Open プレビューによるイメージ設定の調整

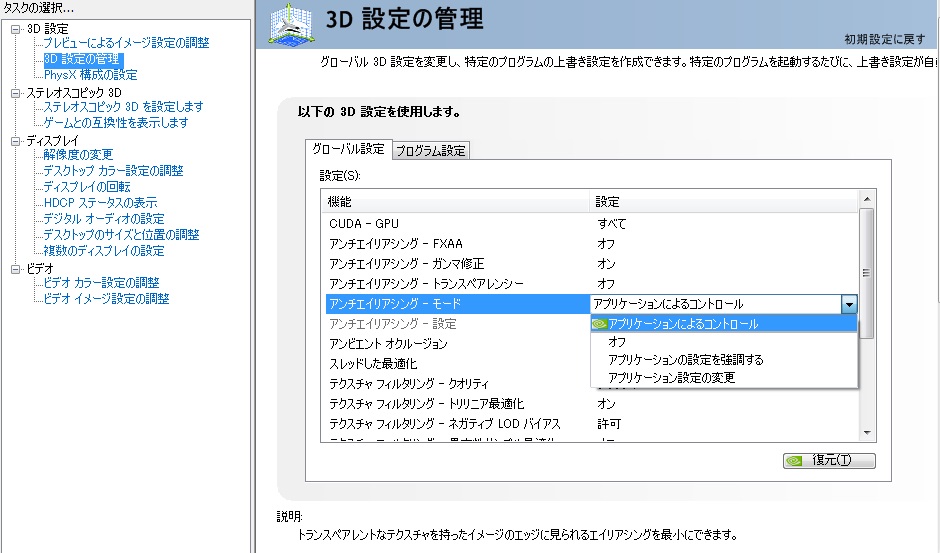(126, 43)
